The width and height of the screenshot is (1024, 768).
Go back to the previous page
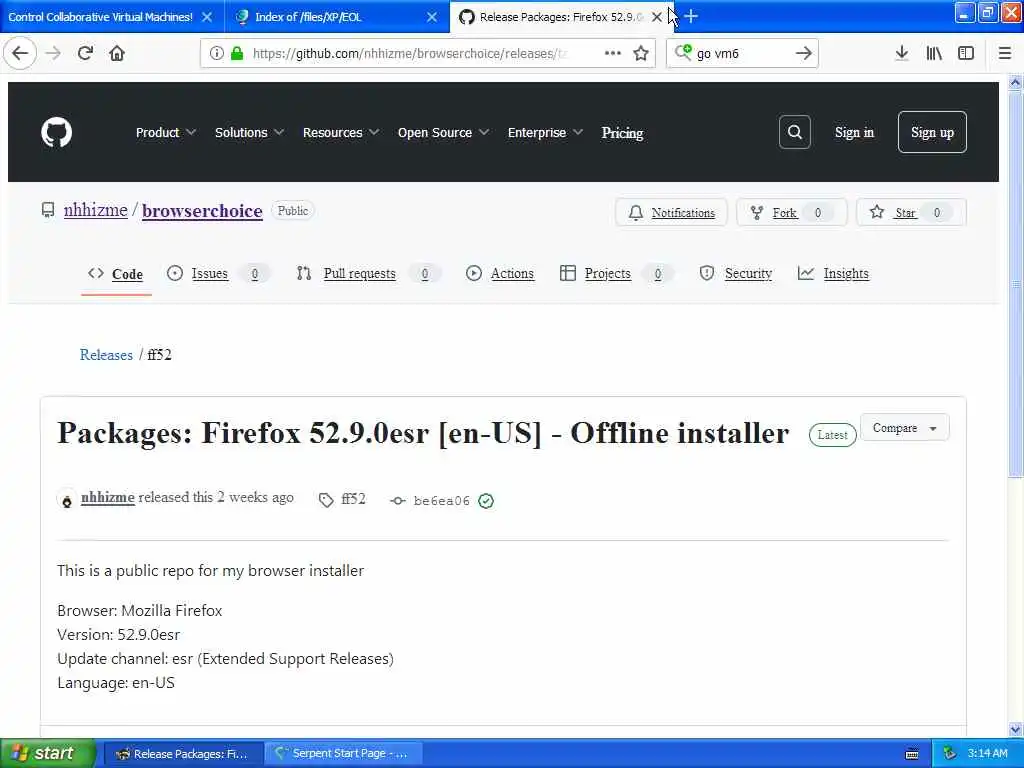[x=20, y=54]
